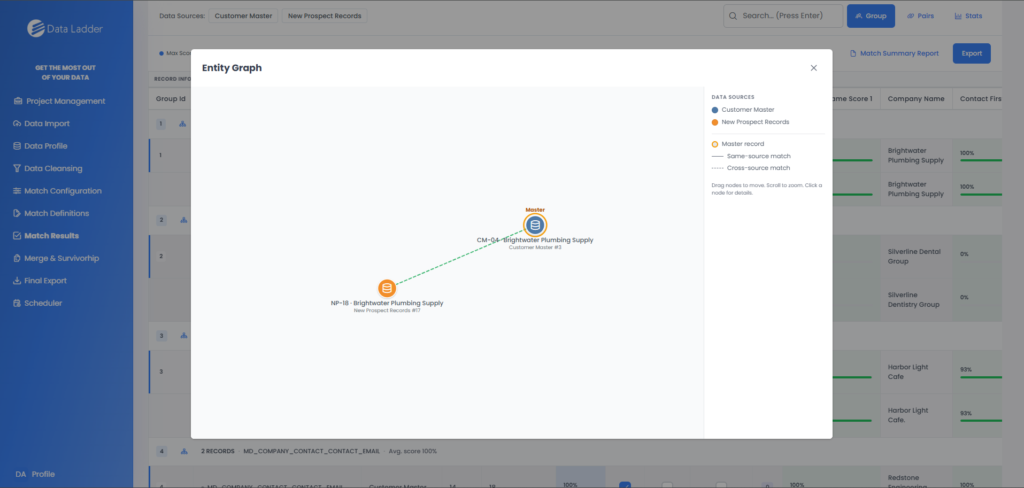Click New Prospect Records legend entry
Viewport: 1024px width, 488px height.
pyautogui.click(x=750, y=122)
